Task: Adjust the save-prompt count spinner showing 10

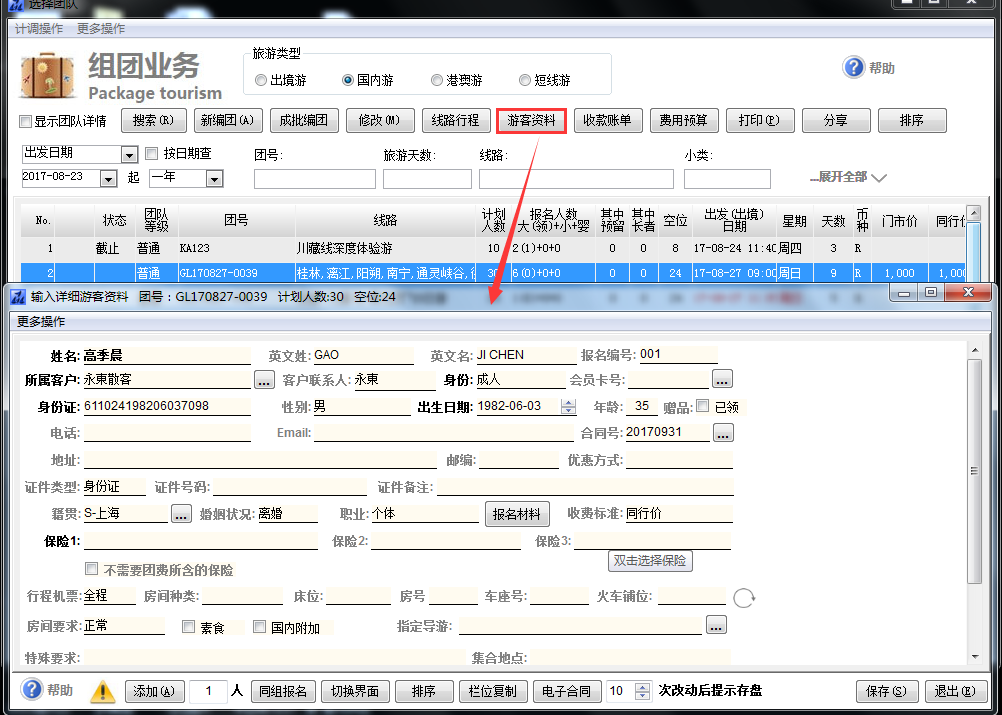Action: click(643, 691)
